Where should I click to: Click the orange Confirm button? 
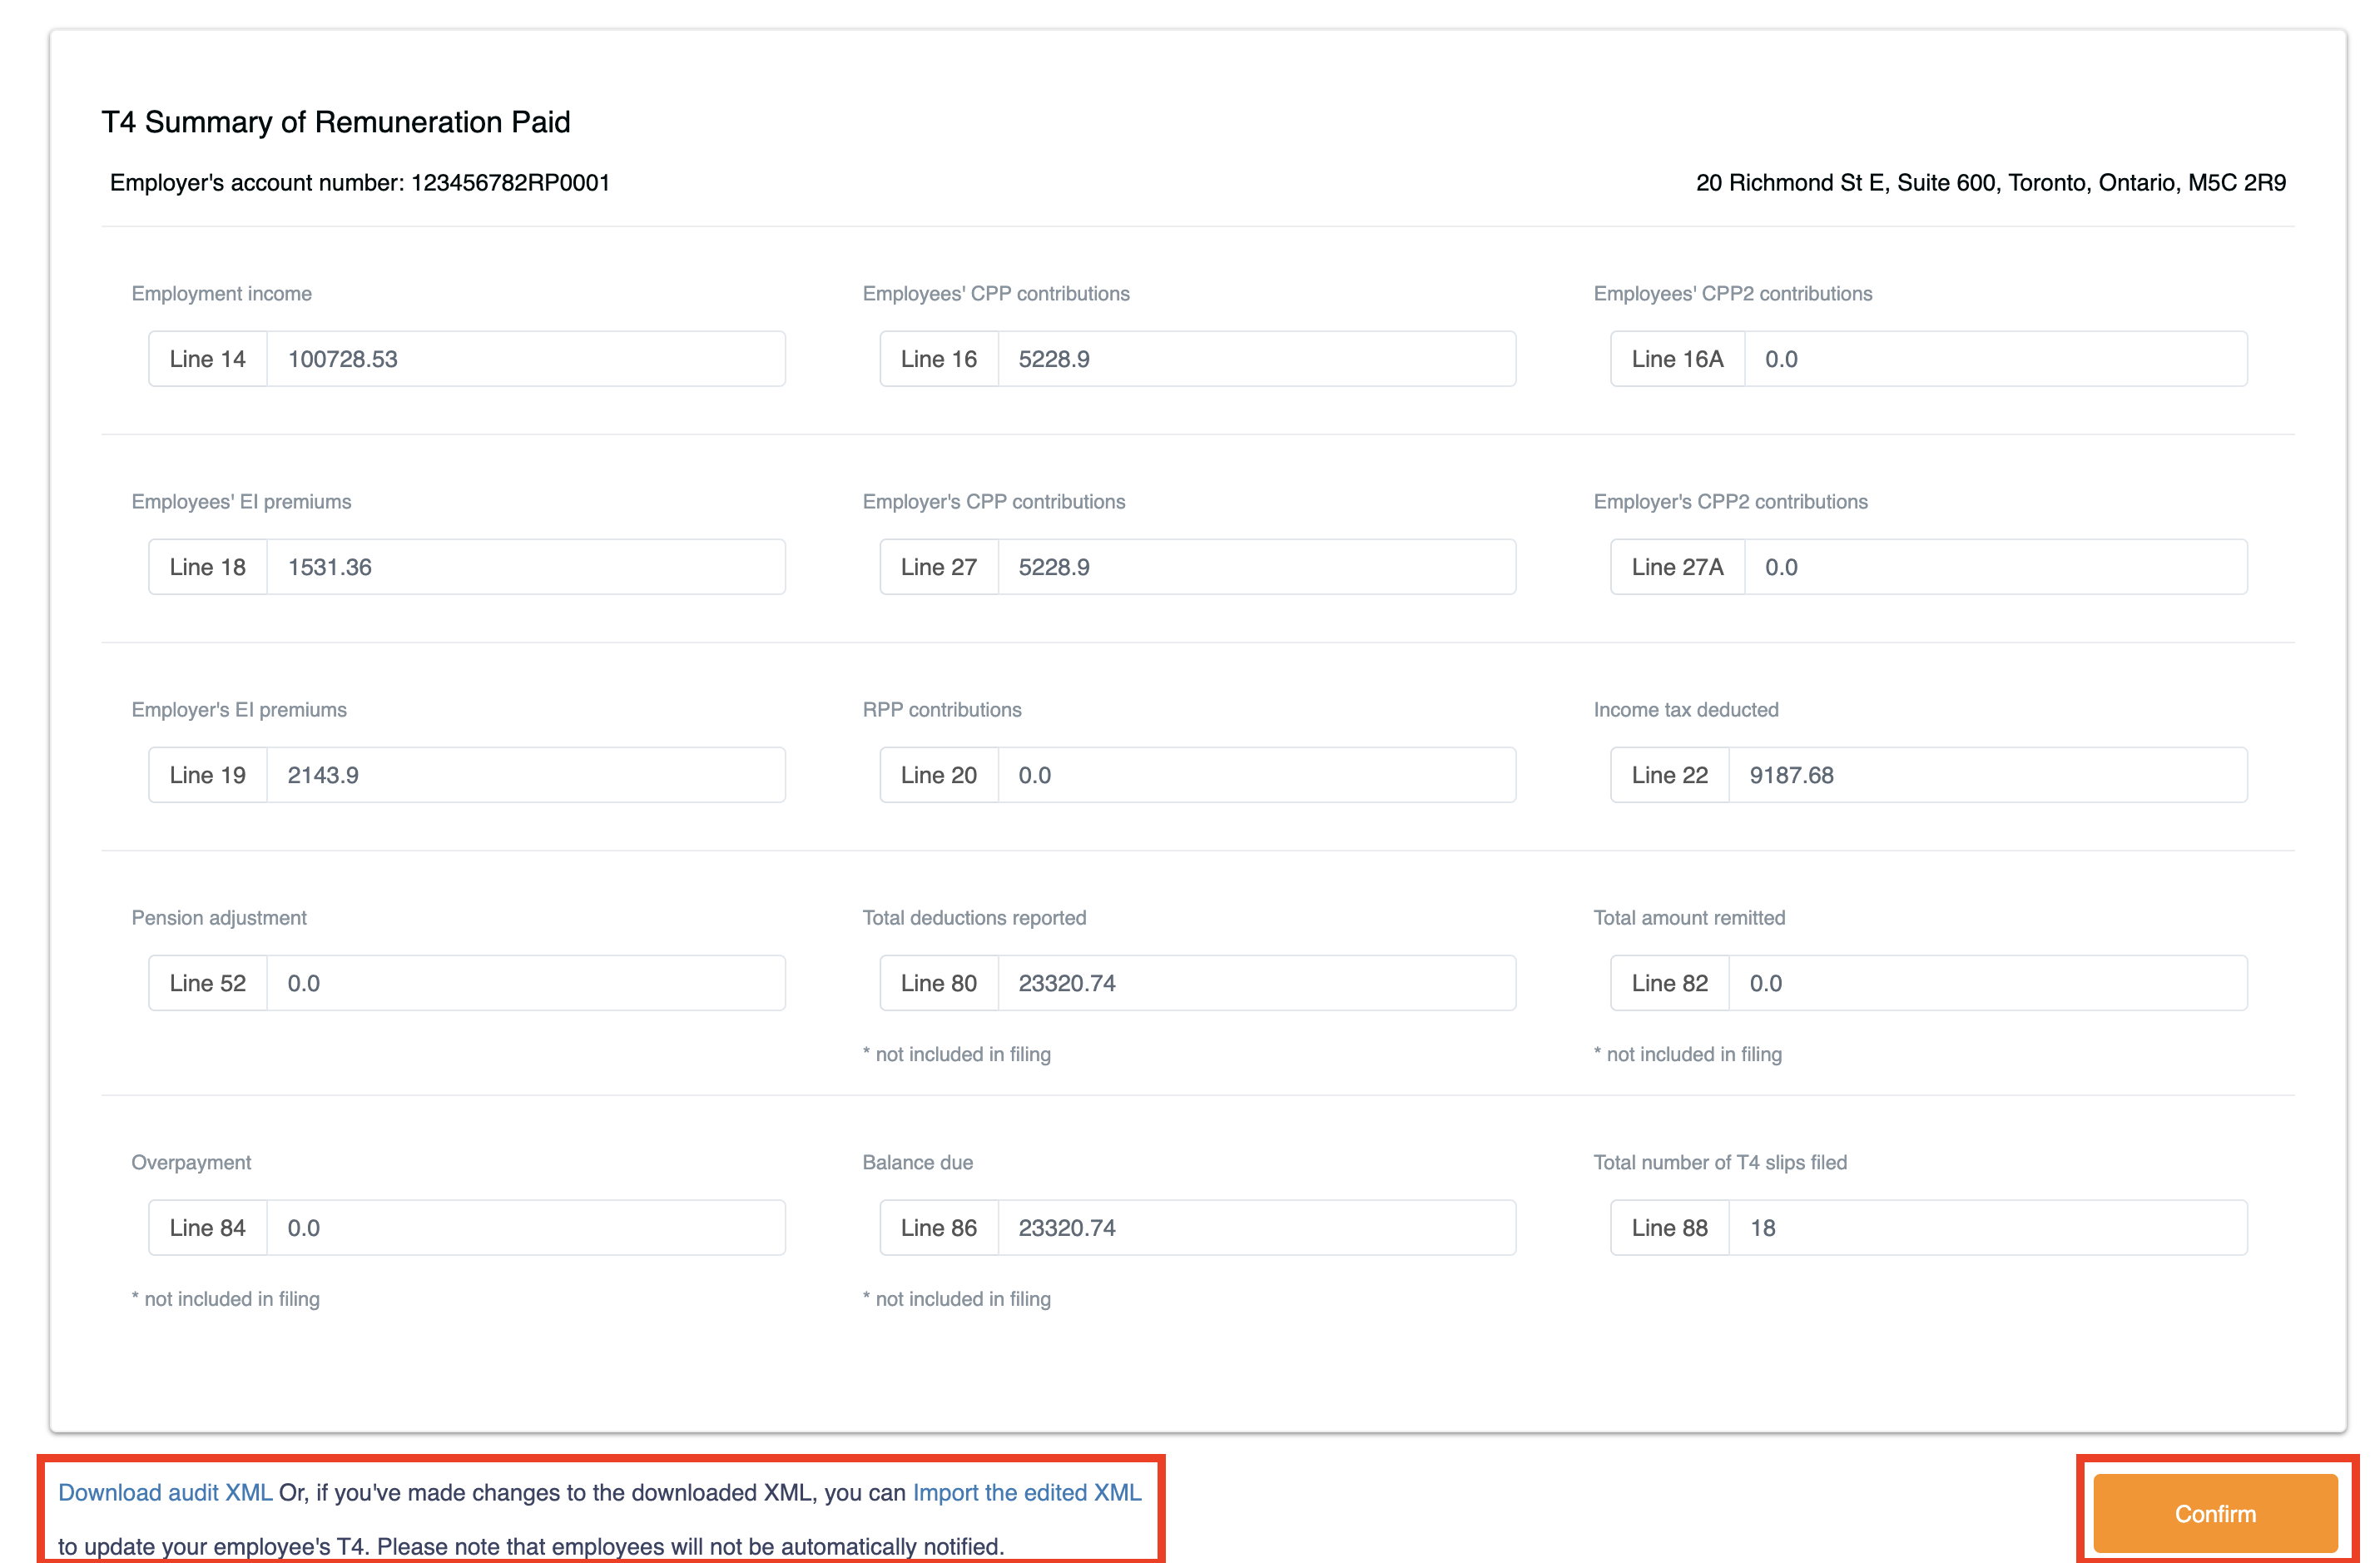(x=2215, y=1513)
